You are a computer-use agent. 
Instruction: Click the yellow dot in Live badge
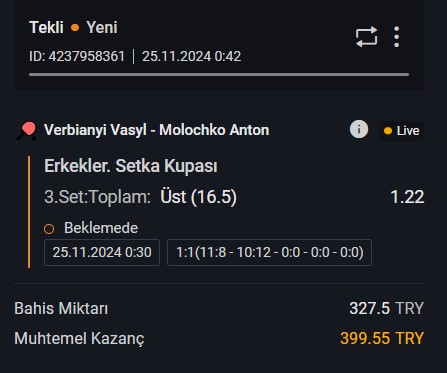tap(388, 131)
